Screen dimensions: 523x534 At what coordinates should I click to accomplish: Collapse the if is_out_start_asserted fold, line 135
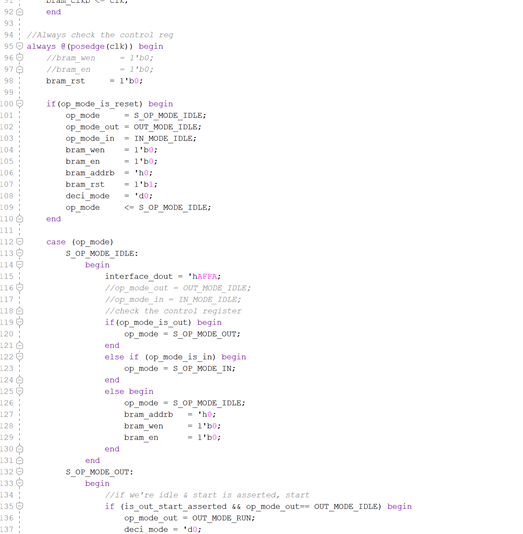20,506
